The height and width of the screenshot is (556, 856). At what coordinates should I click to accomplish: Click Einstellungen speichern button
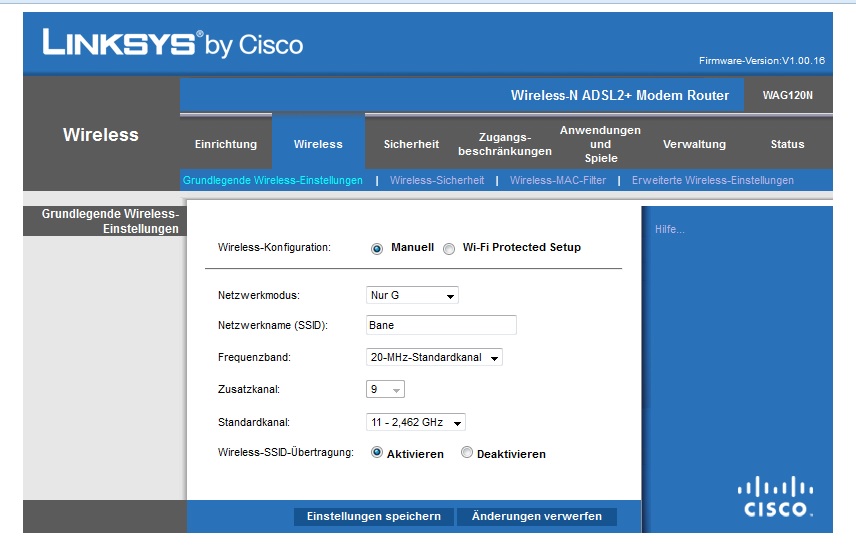tap(373, 517)
